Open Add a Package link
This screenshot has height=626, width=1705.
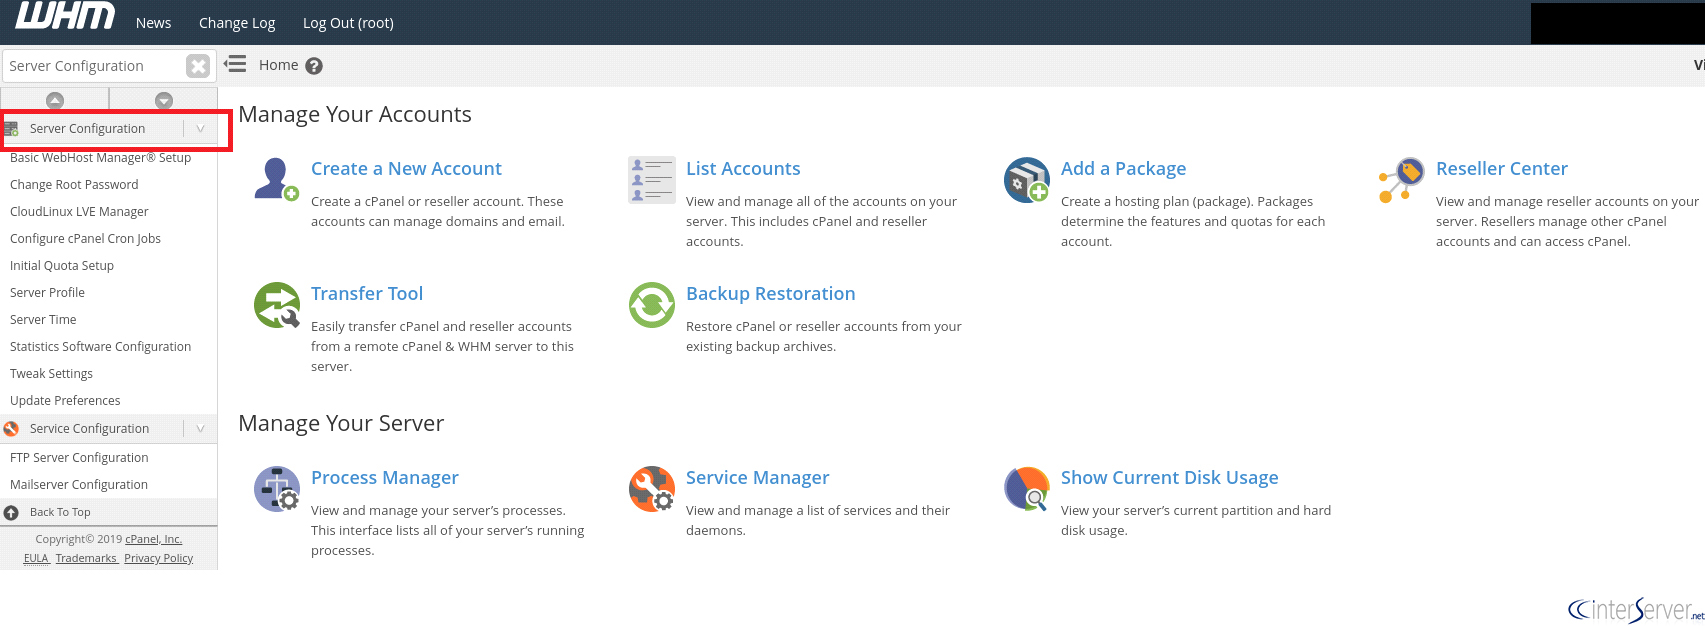[x=1123, y=169]
